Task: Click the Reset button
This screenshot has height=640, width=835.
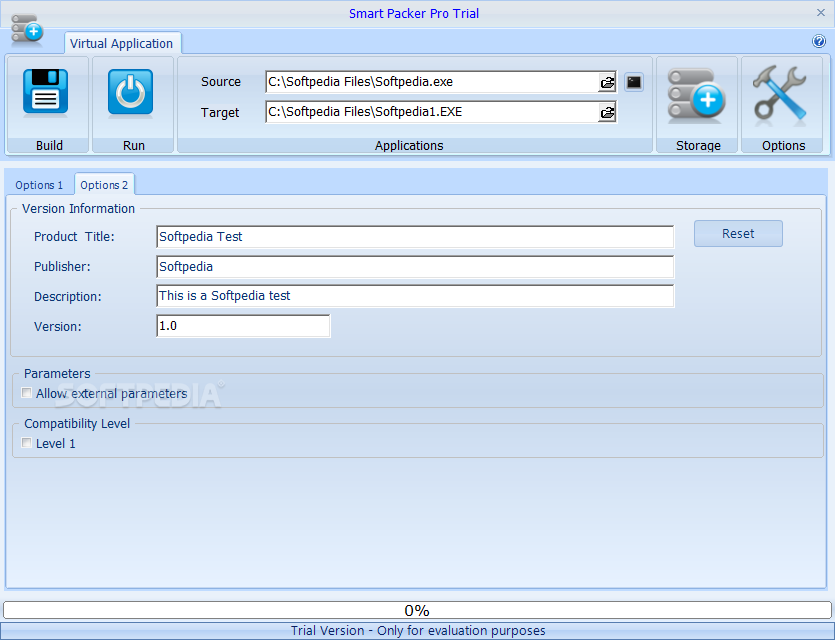Action: (x=738, y=234)
